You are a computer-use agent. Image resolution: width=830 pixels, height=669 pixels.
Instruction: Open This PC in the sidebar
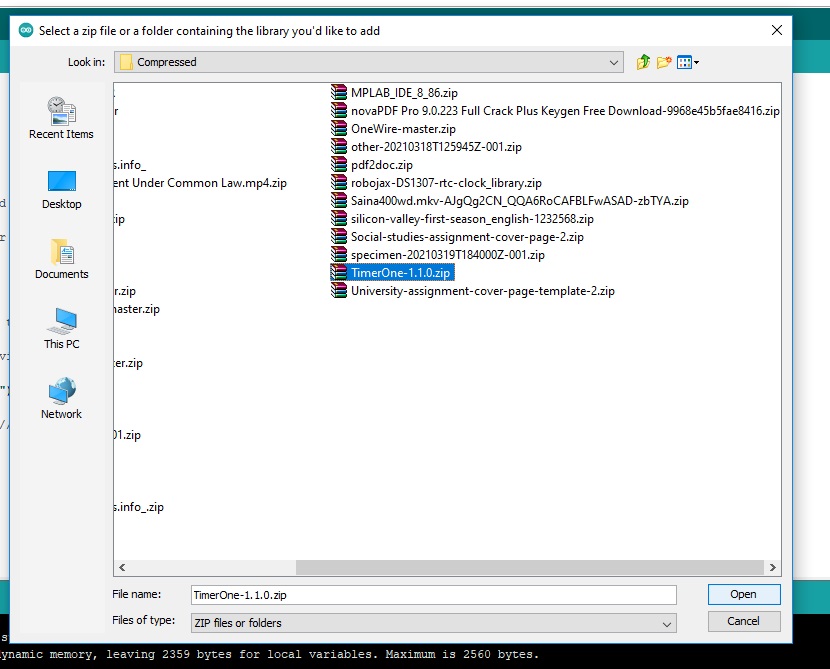tap(61, 329)
